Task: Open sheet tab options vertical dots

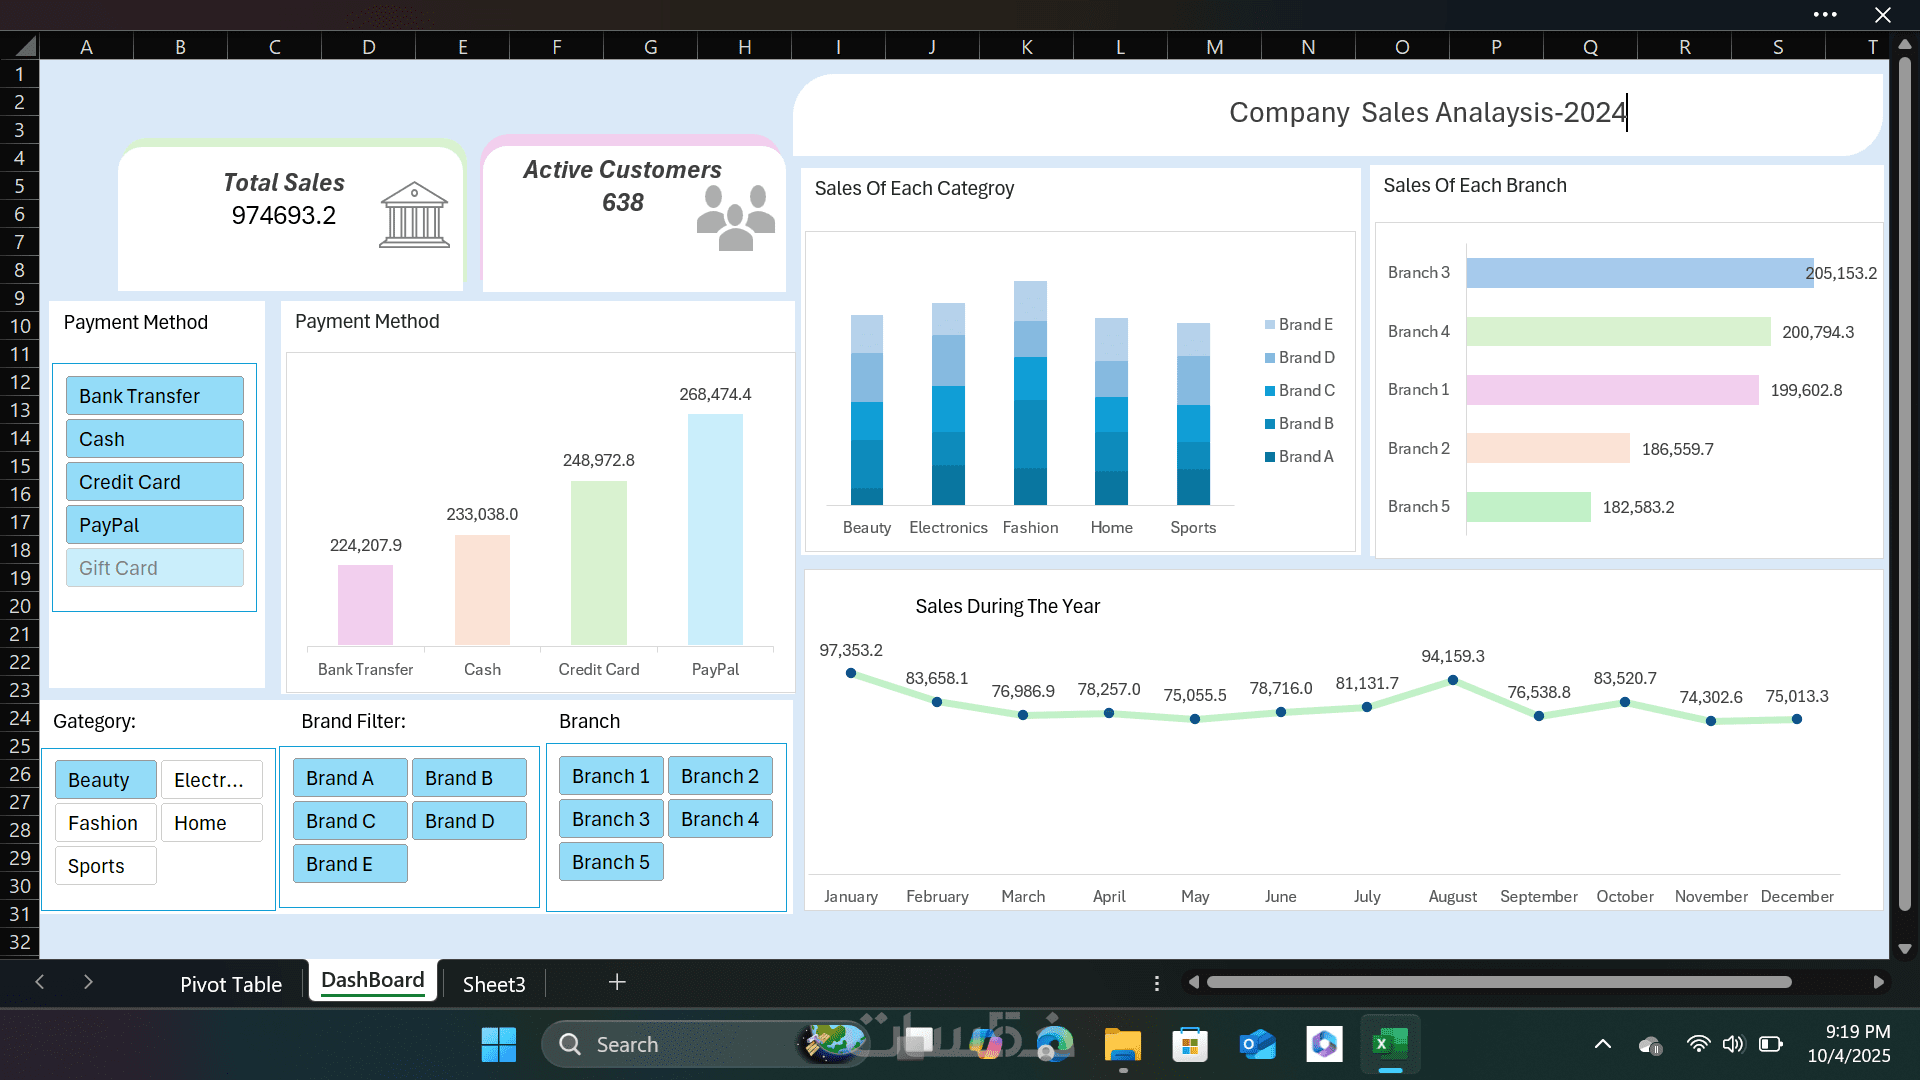Action: pyautogui.click(x=1157, y=983)
